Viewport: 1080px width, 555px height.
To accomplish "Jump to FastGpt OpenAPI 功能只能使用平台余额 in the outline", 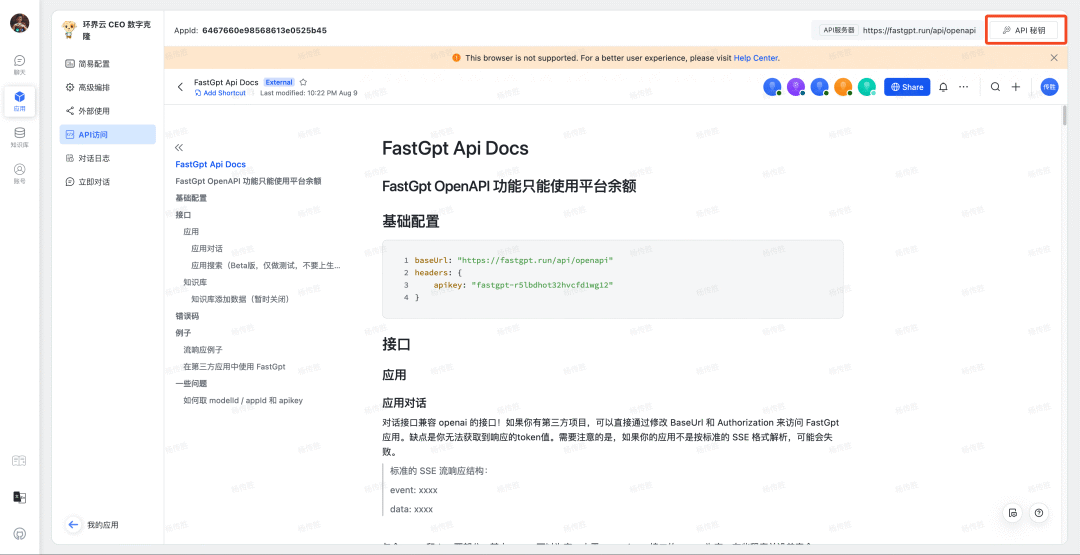I will [248, 181].
